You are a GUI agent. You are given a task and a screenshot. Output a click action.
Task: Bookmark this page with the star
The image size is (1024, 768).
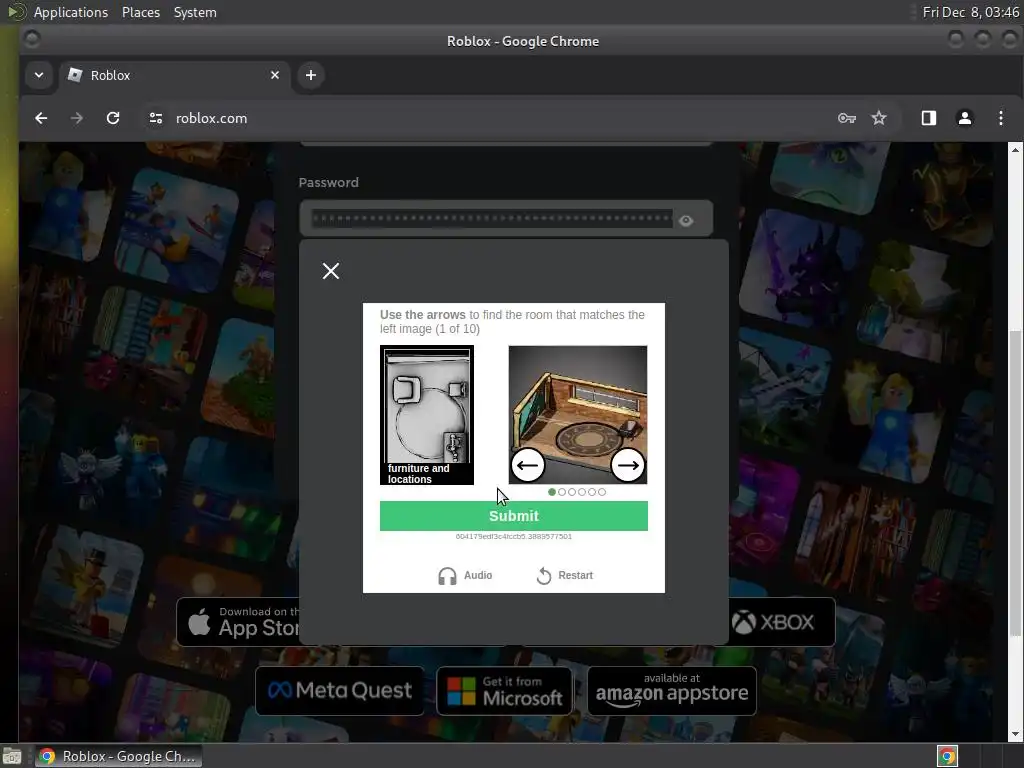[879, 118]
